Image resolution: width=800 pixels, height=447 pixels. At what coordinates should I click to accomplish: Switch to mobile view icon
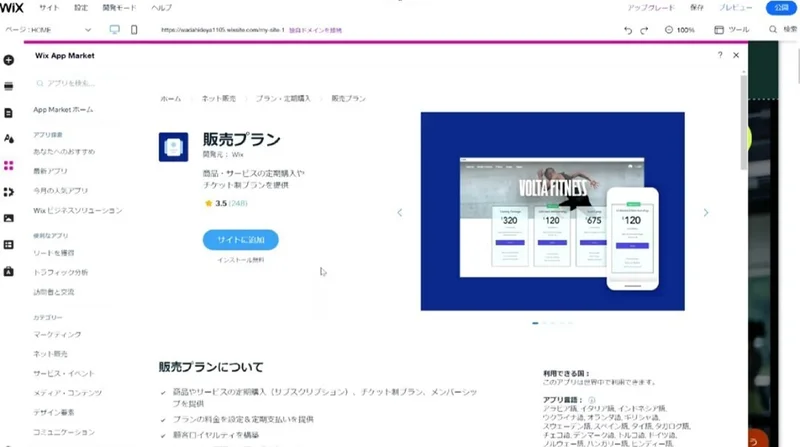[134, 30]
